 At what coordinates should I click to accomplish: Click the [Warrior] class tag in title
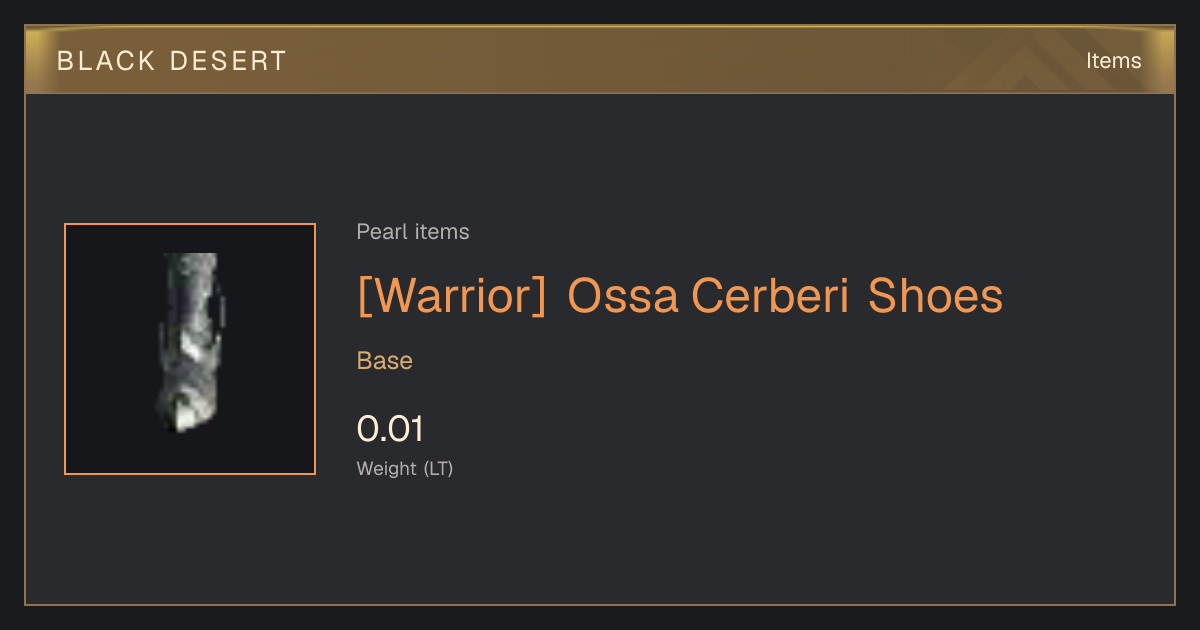[x=452, y=297]
